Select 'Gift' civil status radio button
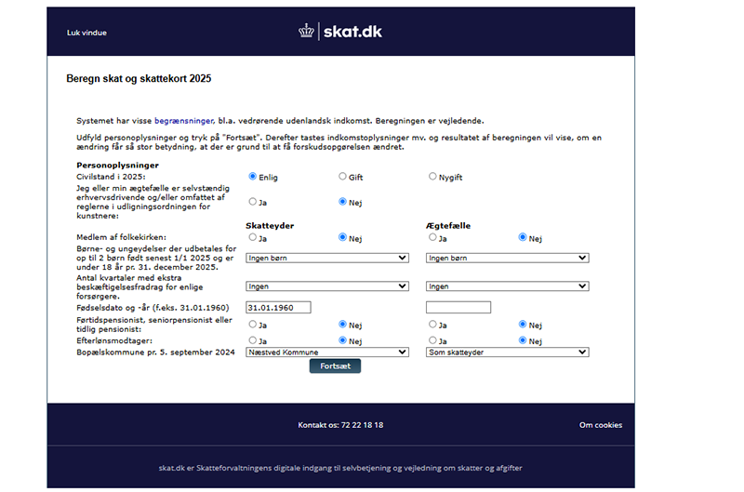744x492 pixels. click(x=343, y=176)
